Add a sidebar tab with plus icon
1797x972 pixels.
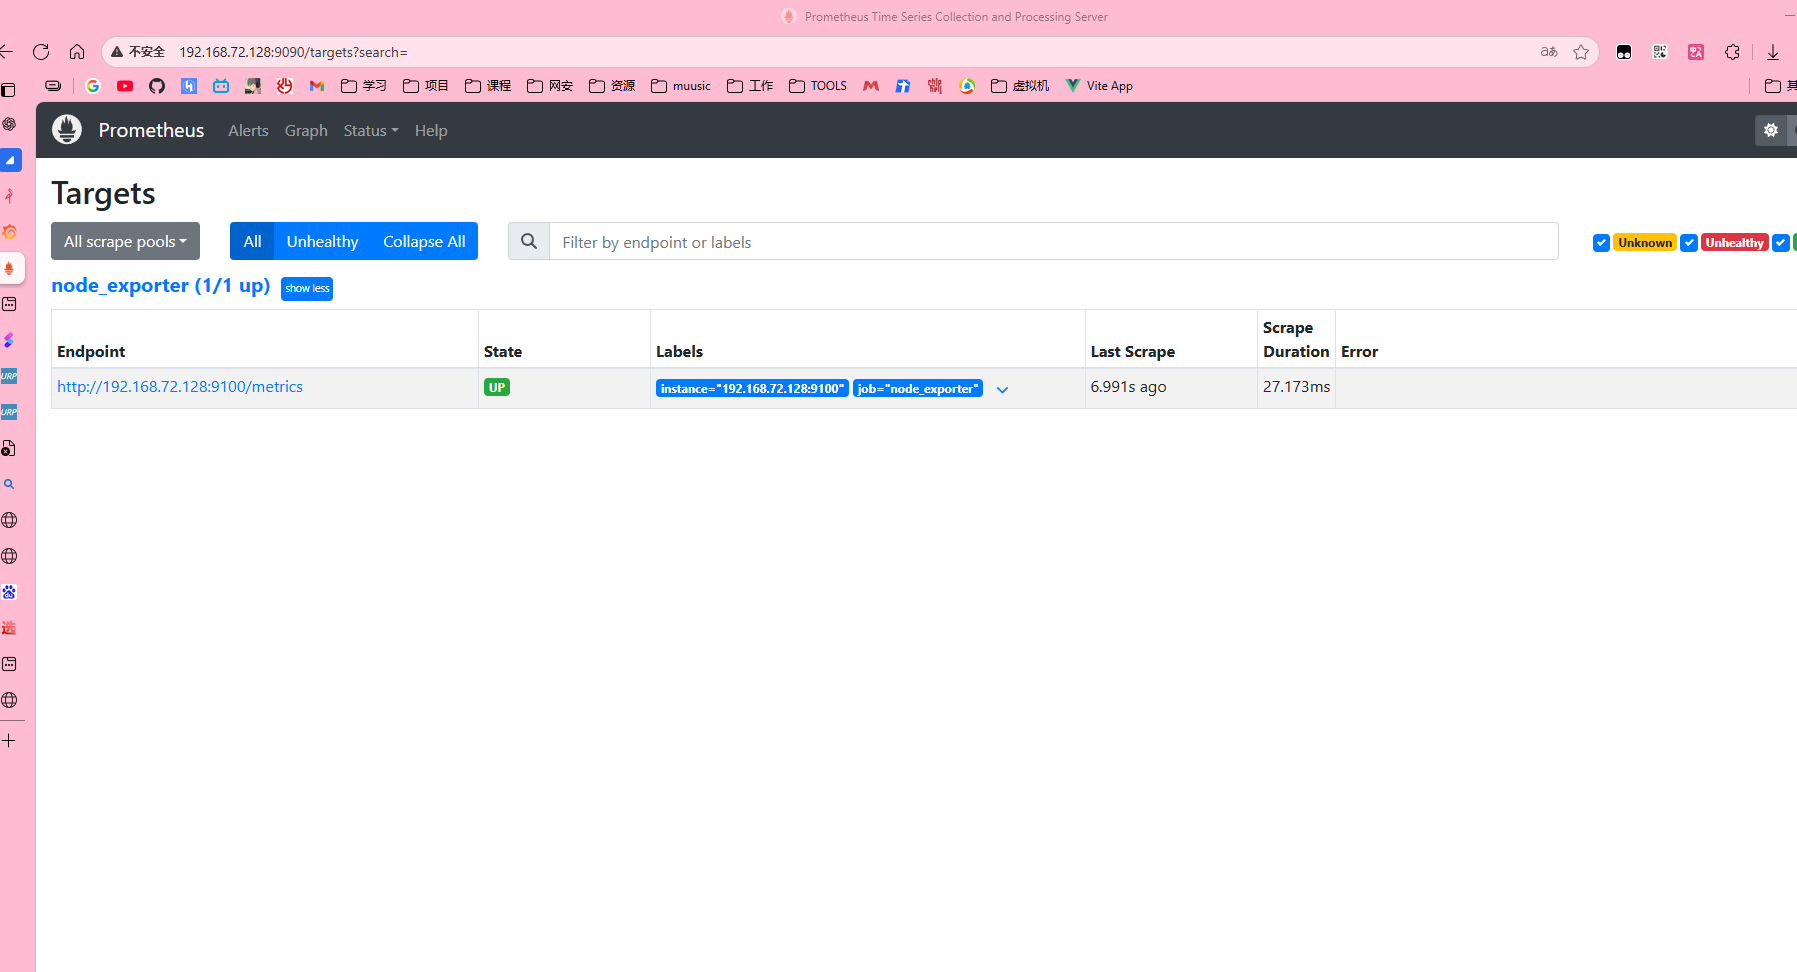(9, 741)
